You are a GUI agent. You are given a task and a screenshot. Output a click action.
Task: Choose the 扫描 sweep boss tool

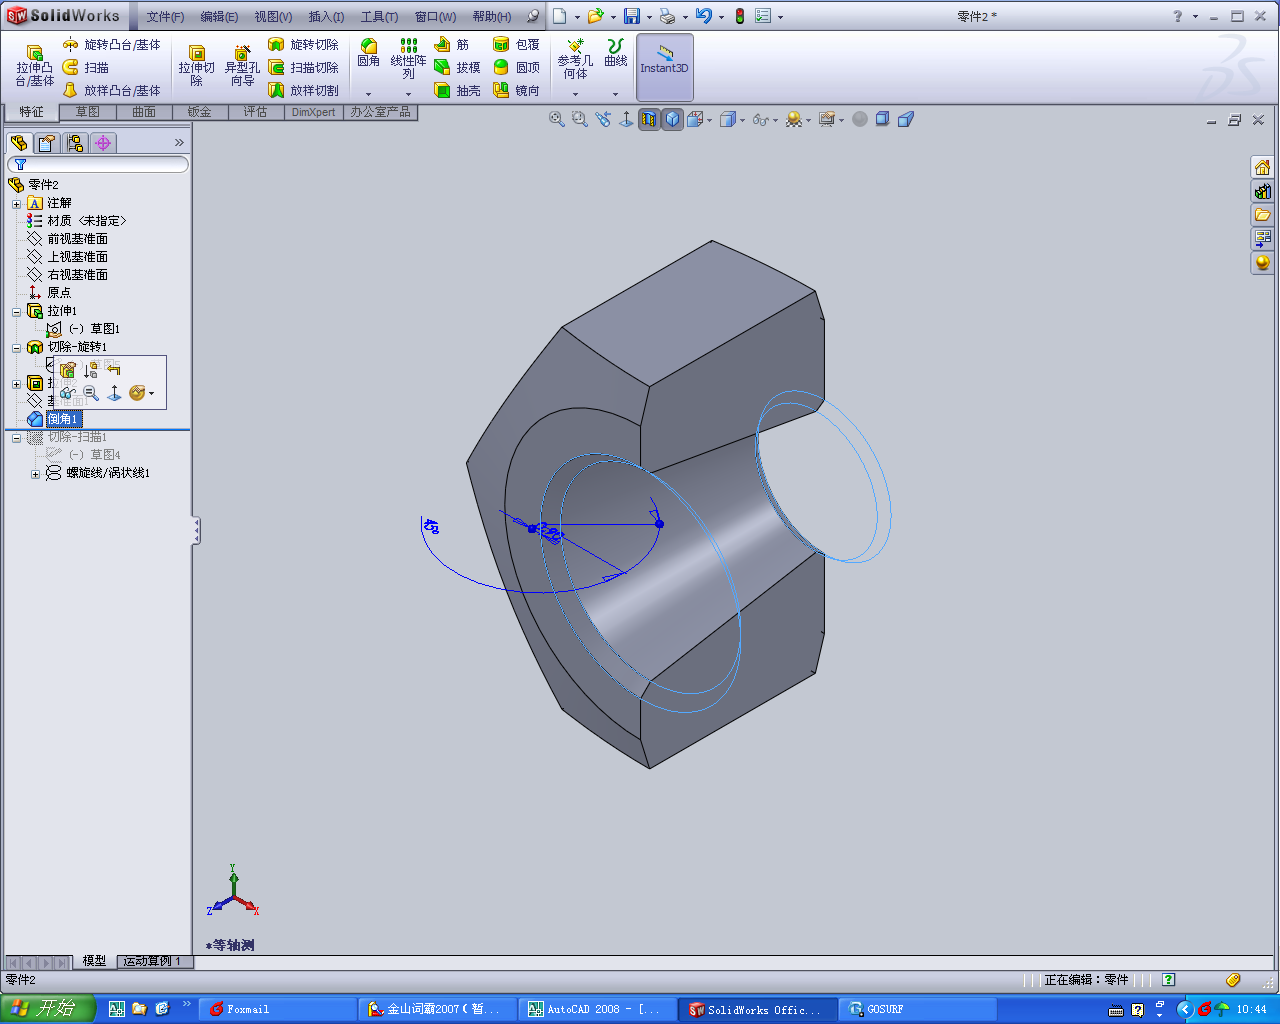[x=86, y=68]
